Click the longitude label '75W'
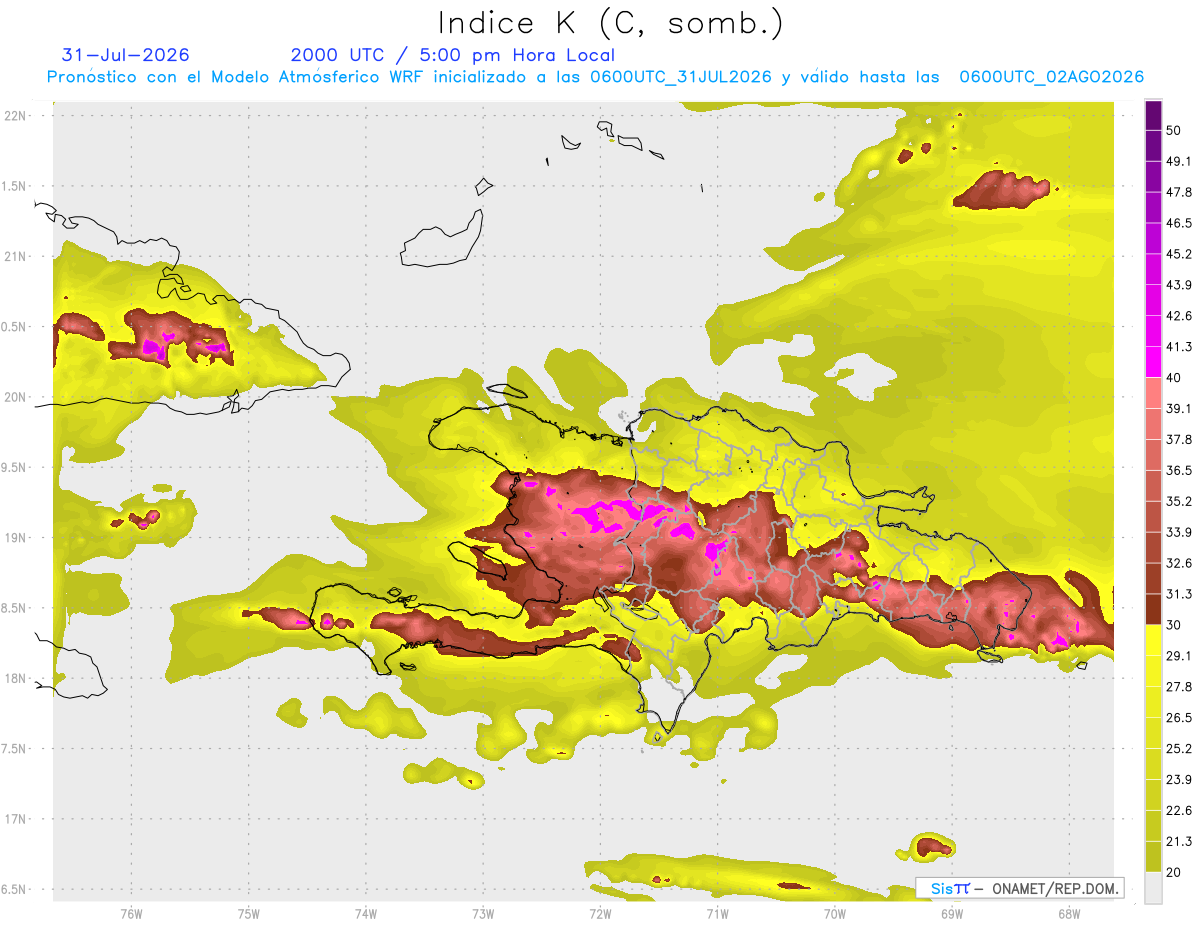The height and width of the screenshot is (927, 1200). pos(248,913)
